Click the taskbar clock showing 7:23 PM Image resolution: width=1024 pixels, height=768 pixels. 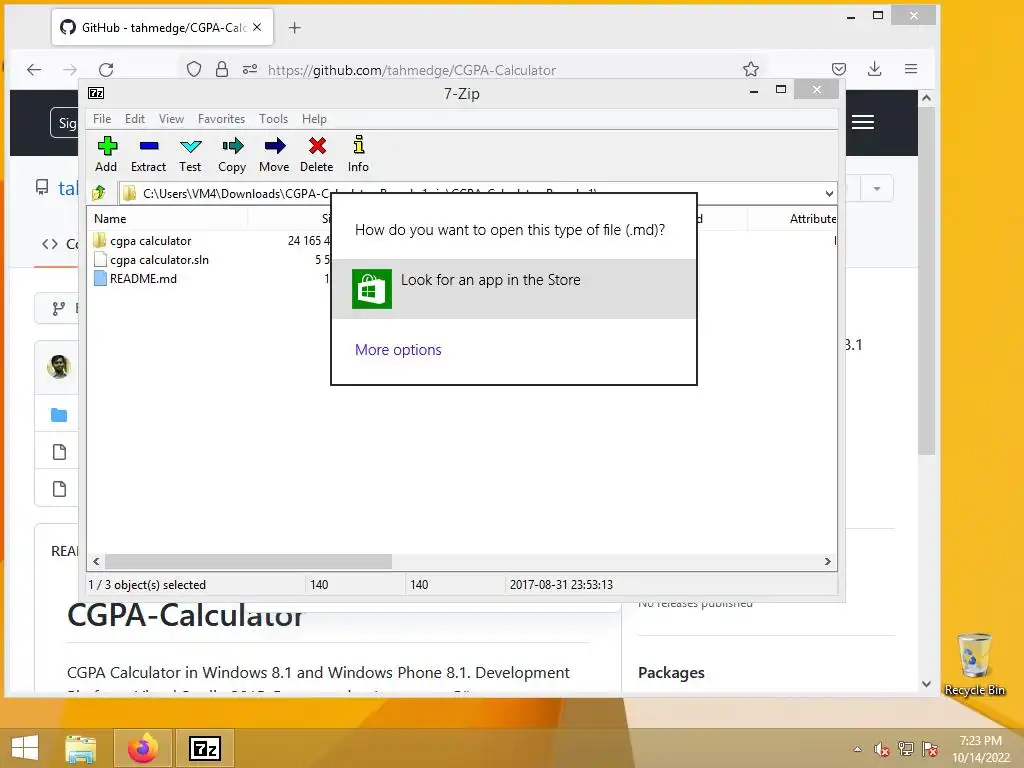(x=981, y=749)
